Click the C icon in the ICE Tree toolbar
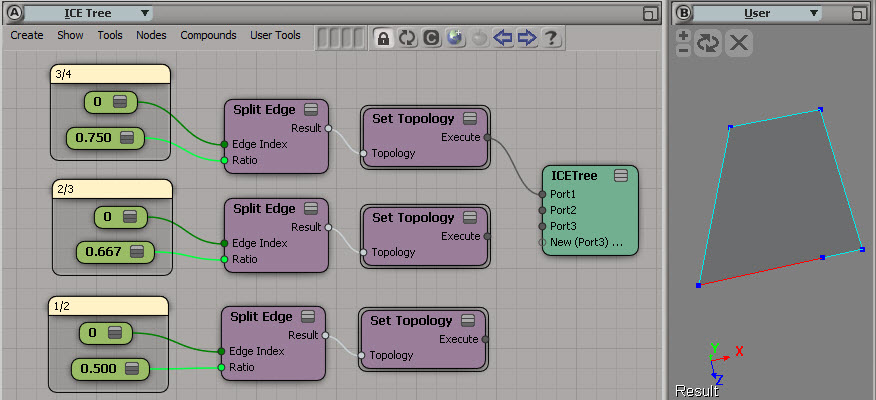 (431, 38)
